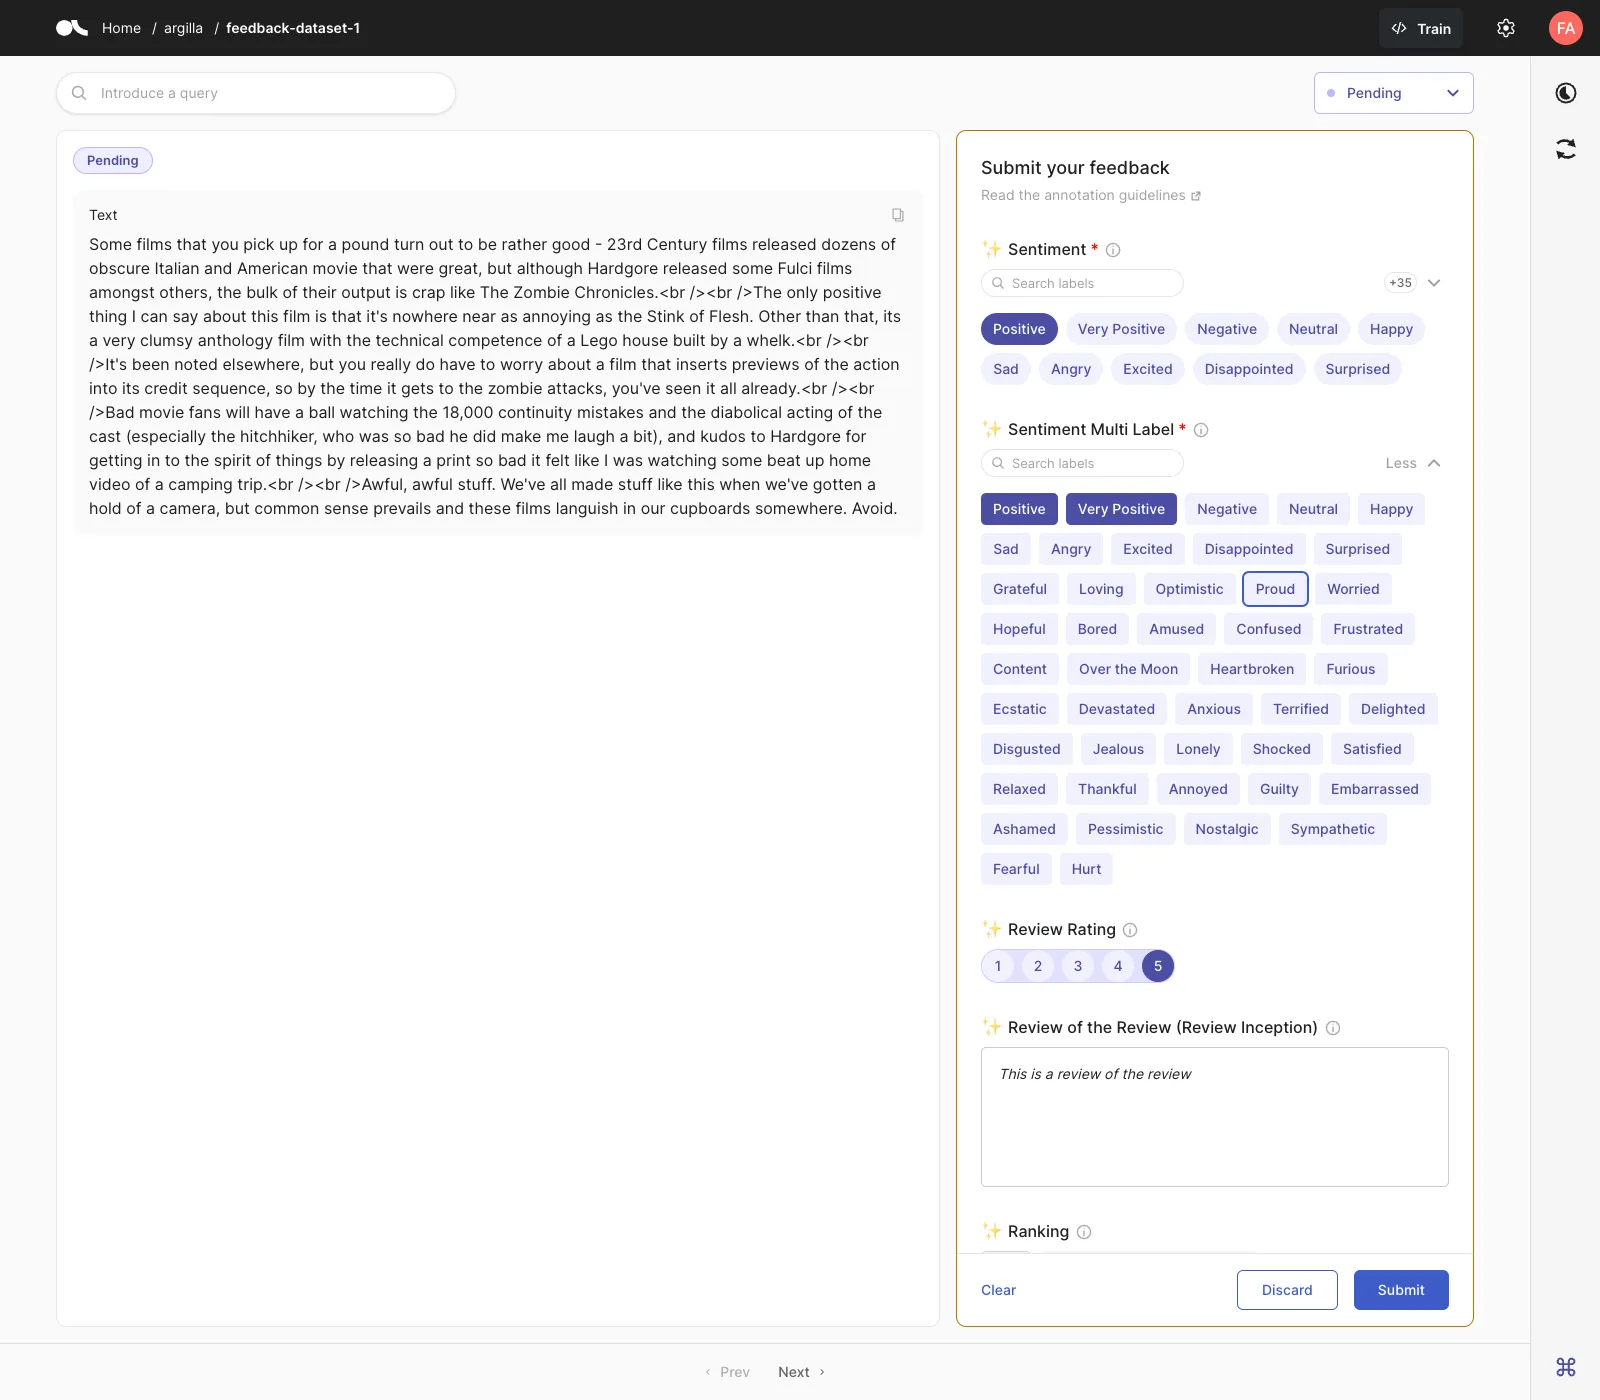Open the settings gear icon
The width and height of the screenshot is (1600, 1400).
[1506, 28]
